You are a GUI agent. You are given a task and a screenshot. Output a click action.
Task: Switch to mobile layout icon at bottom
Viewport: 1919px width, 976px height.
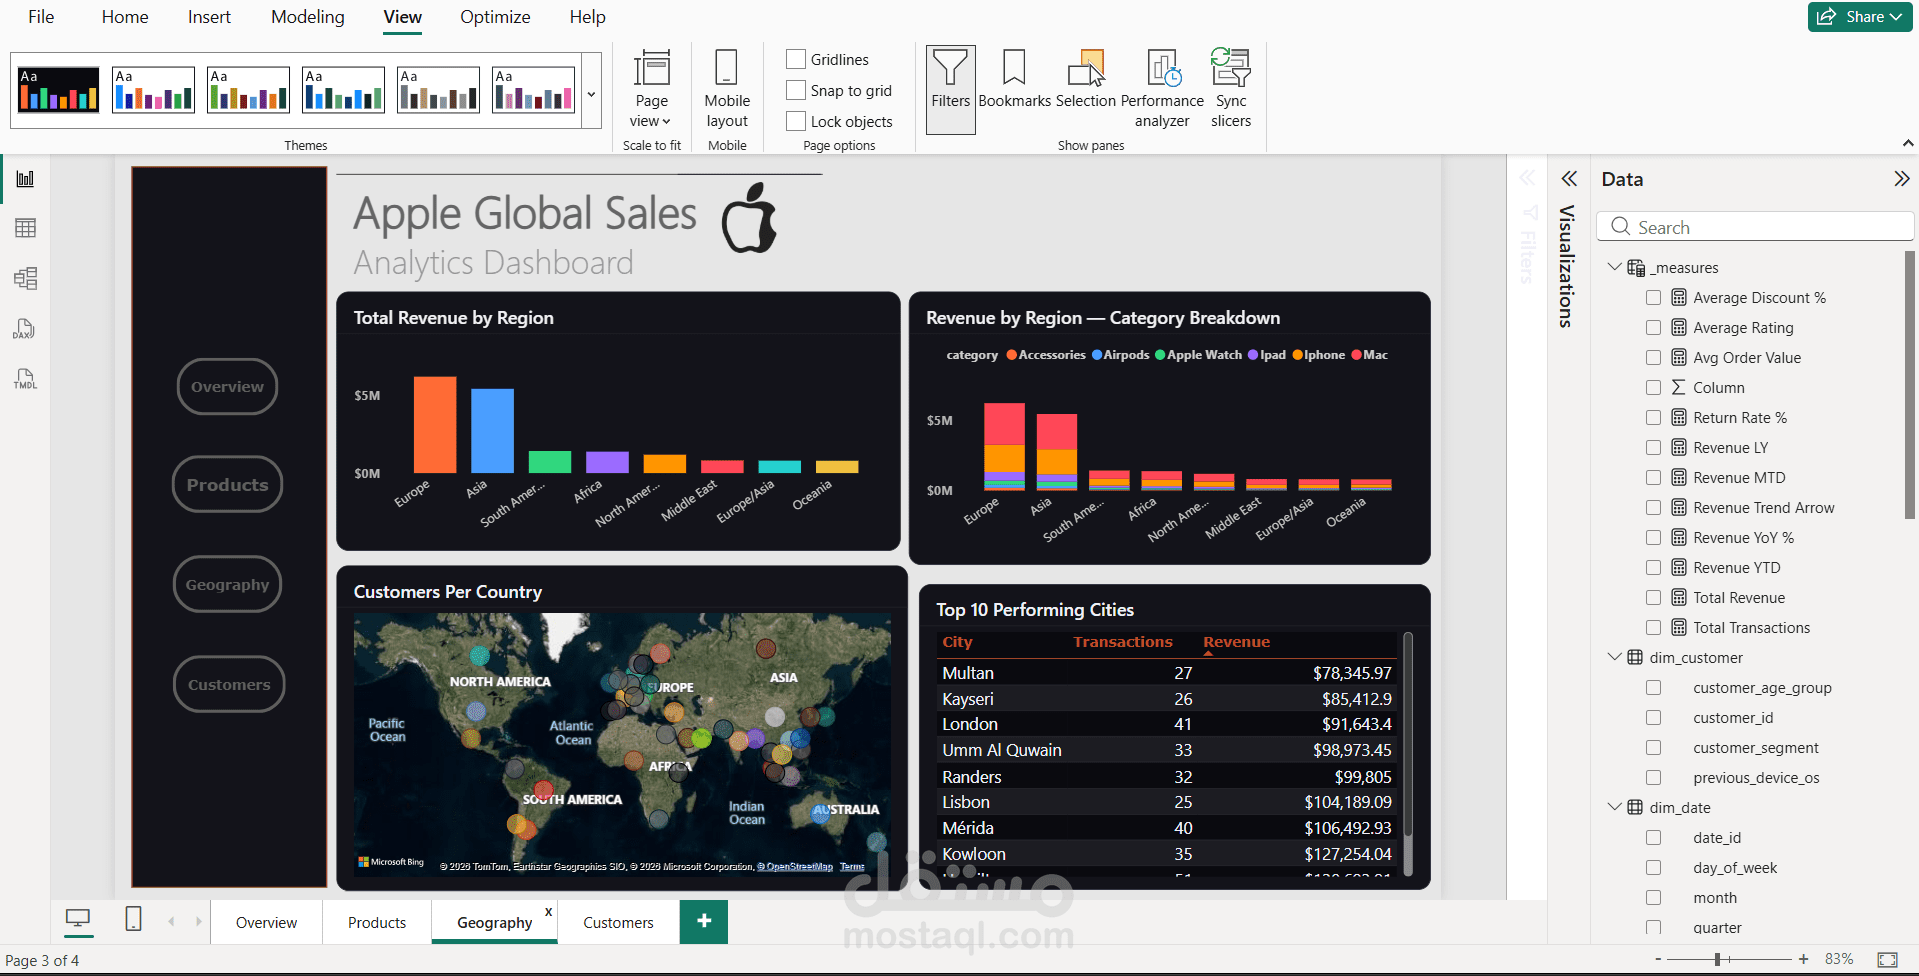pyautogui.click(x=133, y=919)
